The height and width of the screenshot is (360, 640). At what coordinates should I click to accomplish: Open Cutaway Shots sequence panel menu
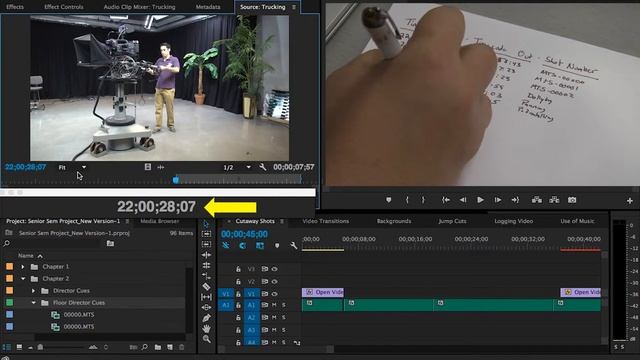(282, 221)
